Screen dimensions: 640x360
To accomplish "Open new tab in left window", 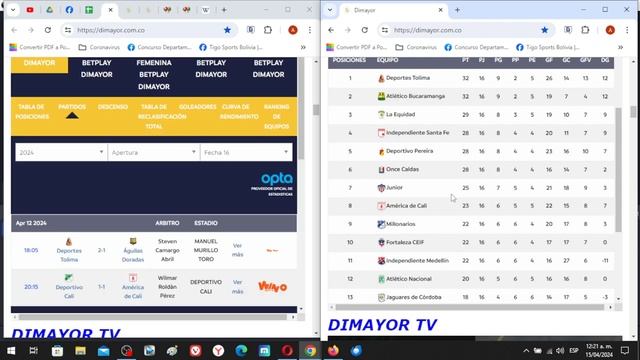I will [x=224, y=10].
